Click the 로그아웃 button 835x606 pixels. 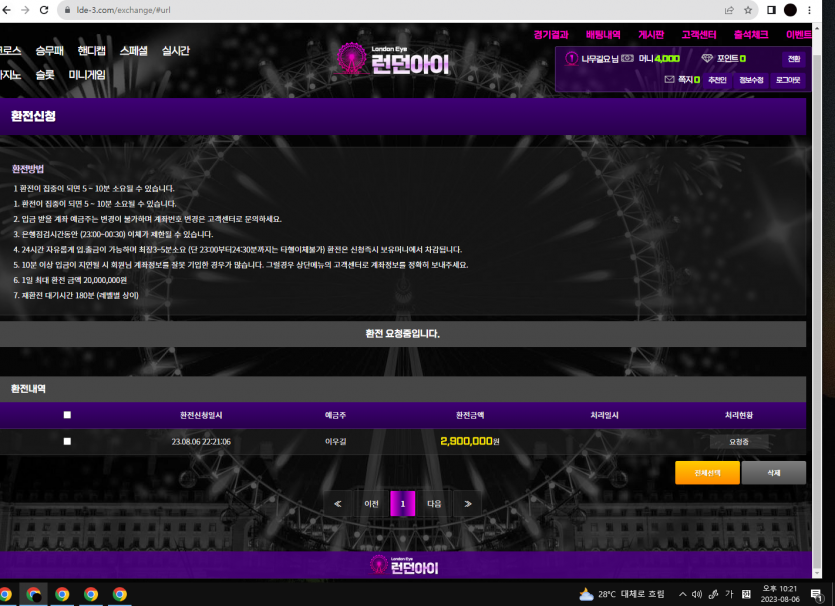pos(787,79)
